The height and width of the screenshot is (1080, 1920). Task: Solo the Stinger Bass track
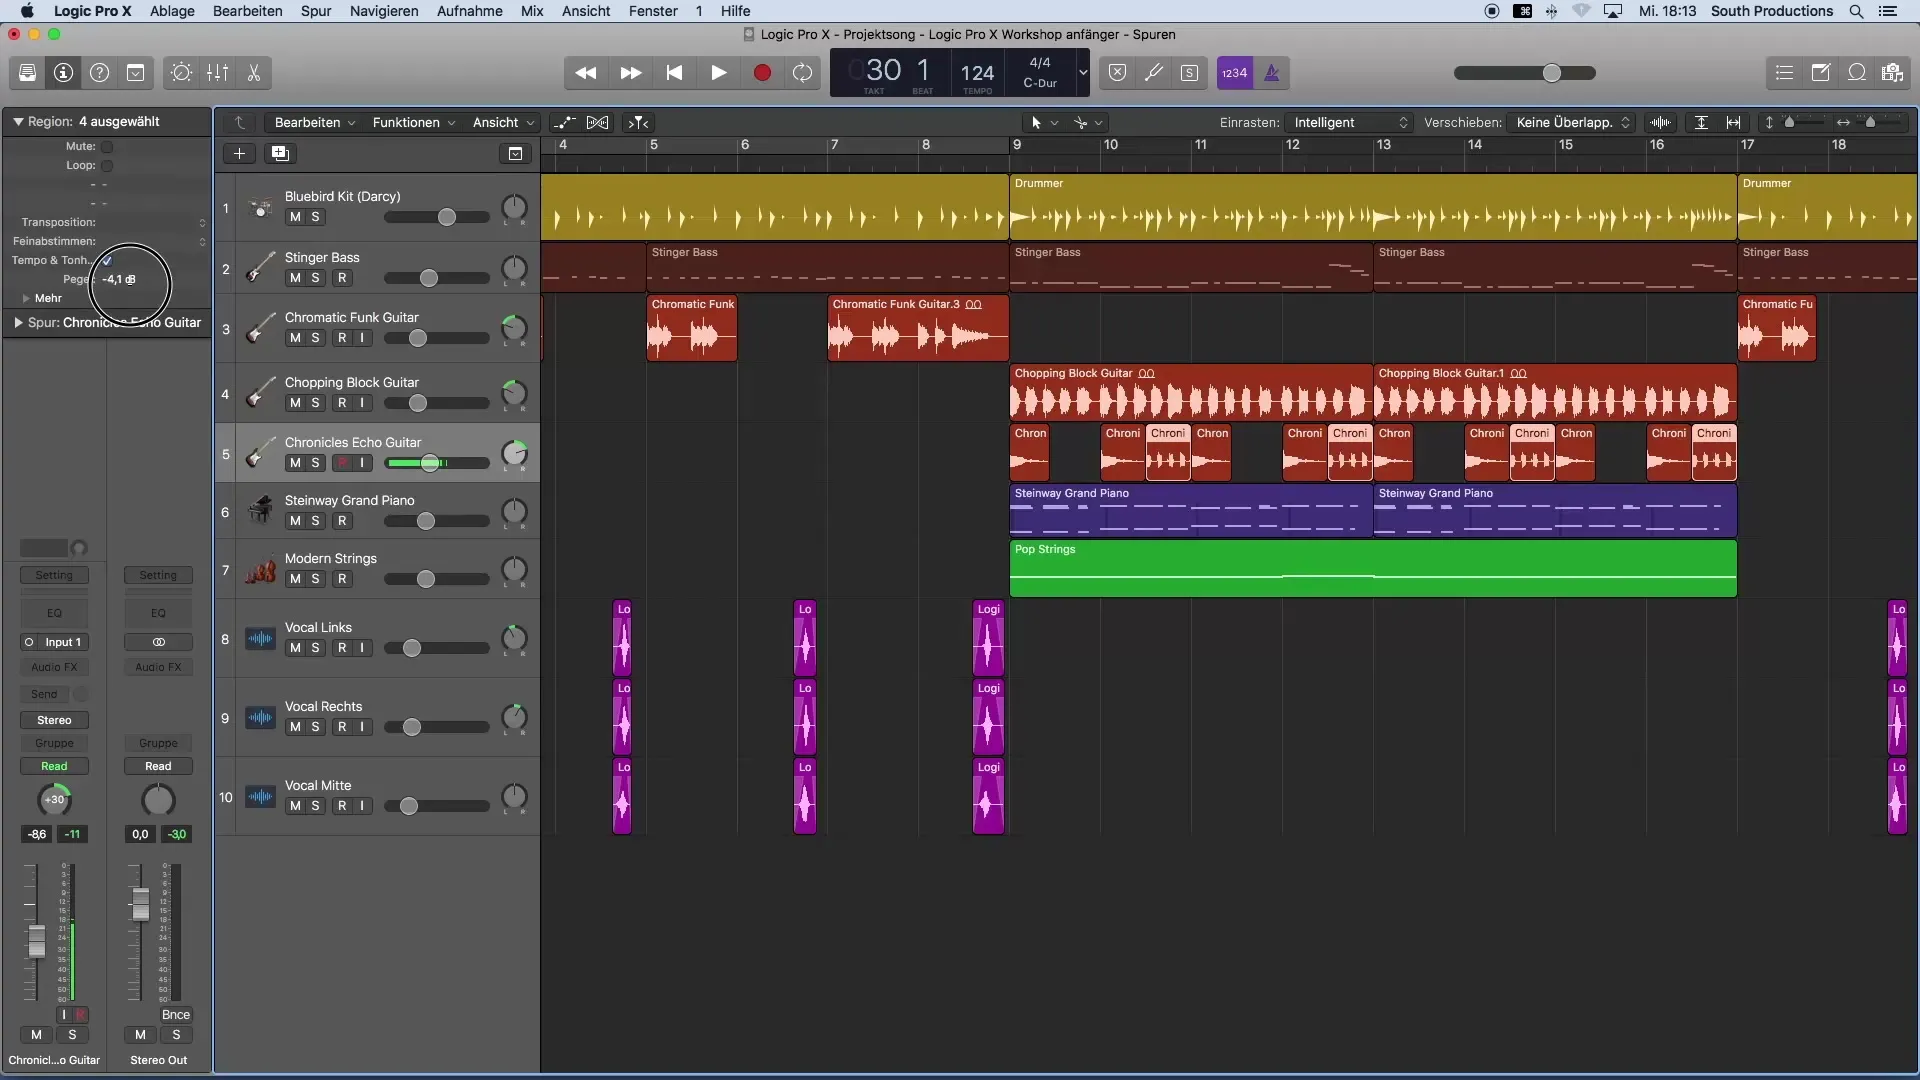tap(316, 278)
